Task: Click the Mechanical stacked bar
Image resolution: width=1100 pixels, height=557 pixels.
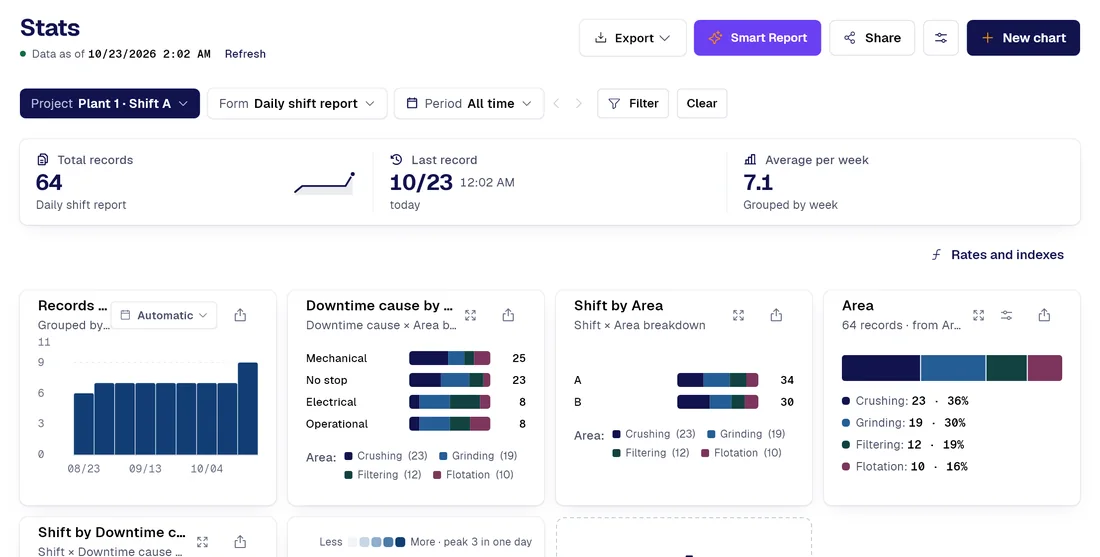Action: 450,358
